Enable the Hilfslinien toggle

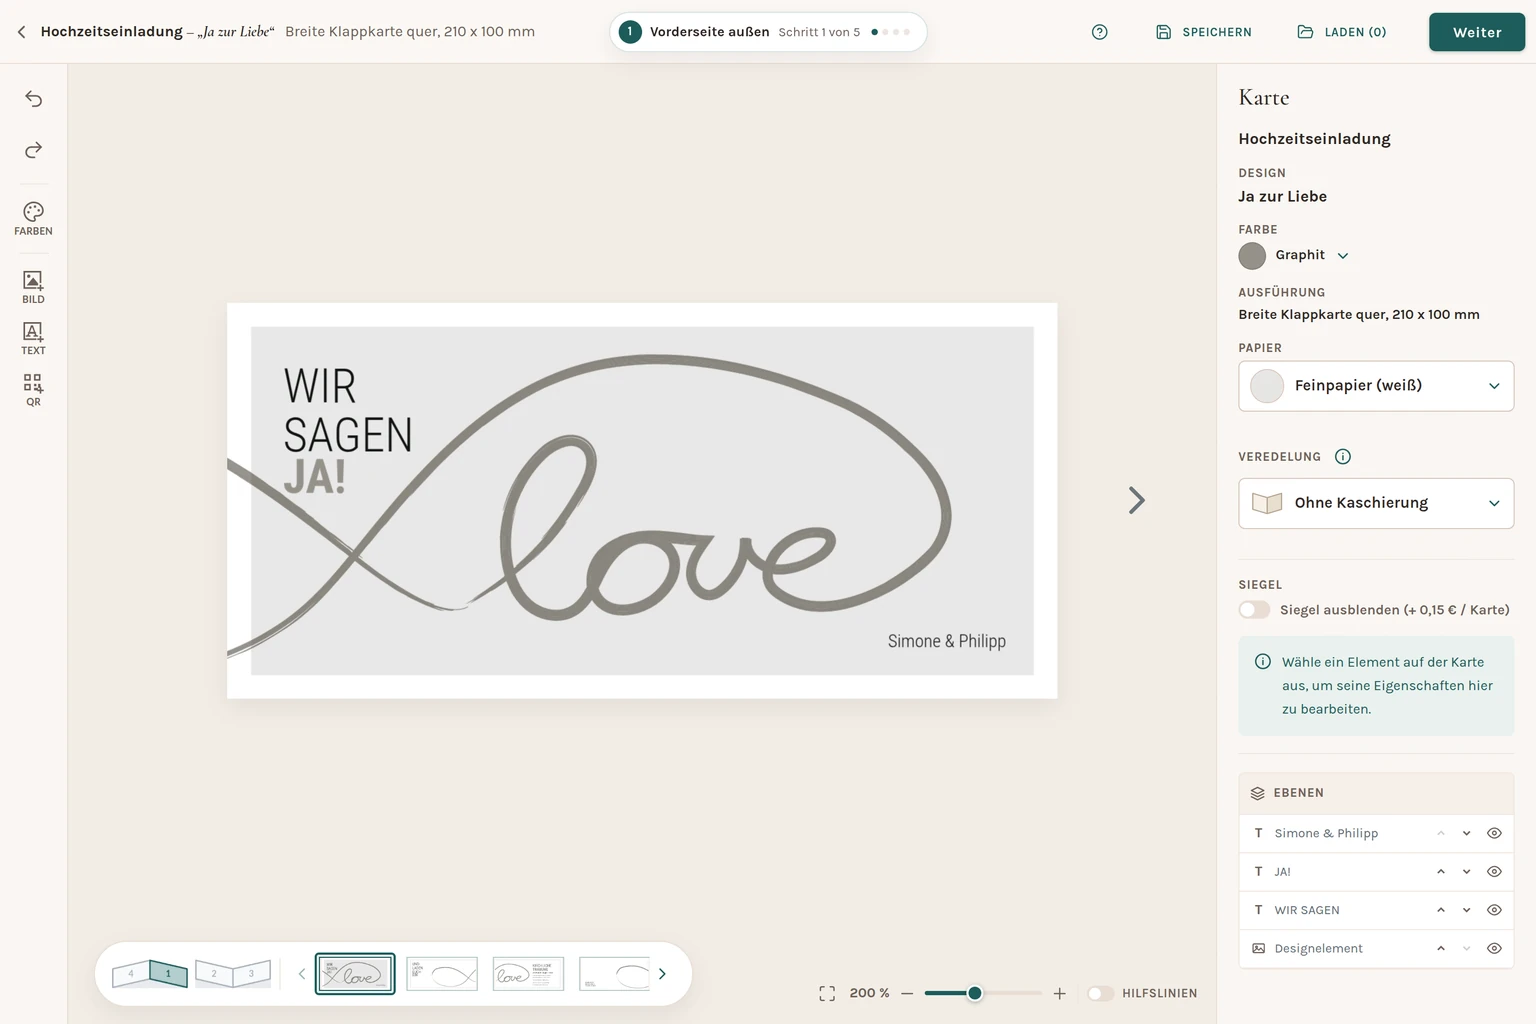click(1100, 993)
